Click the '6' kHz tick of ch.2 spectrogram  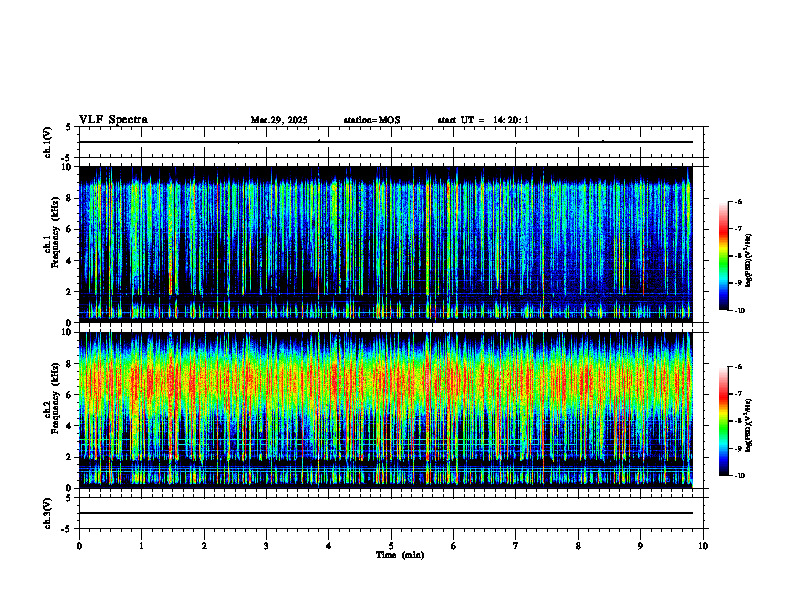[70, 395]
